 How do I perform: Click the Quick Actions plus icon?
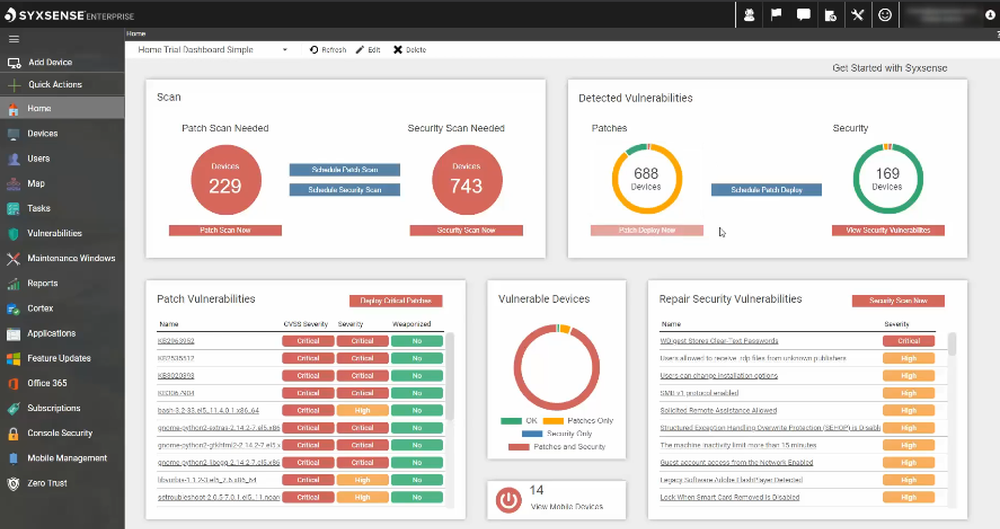14,85
